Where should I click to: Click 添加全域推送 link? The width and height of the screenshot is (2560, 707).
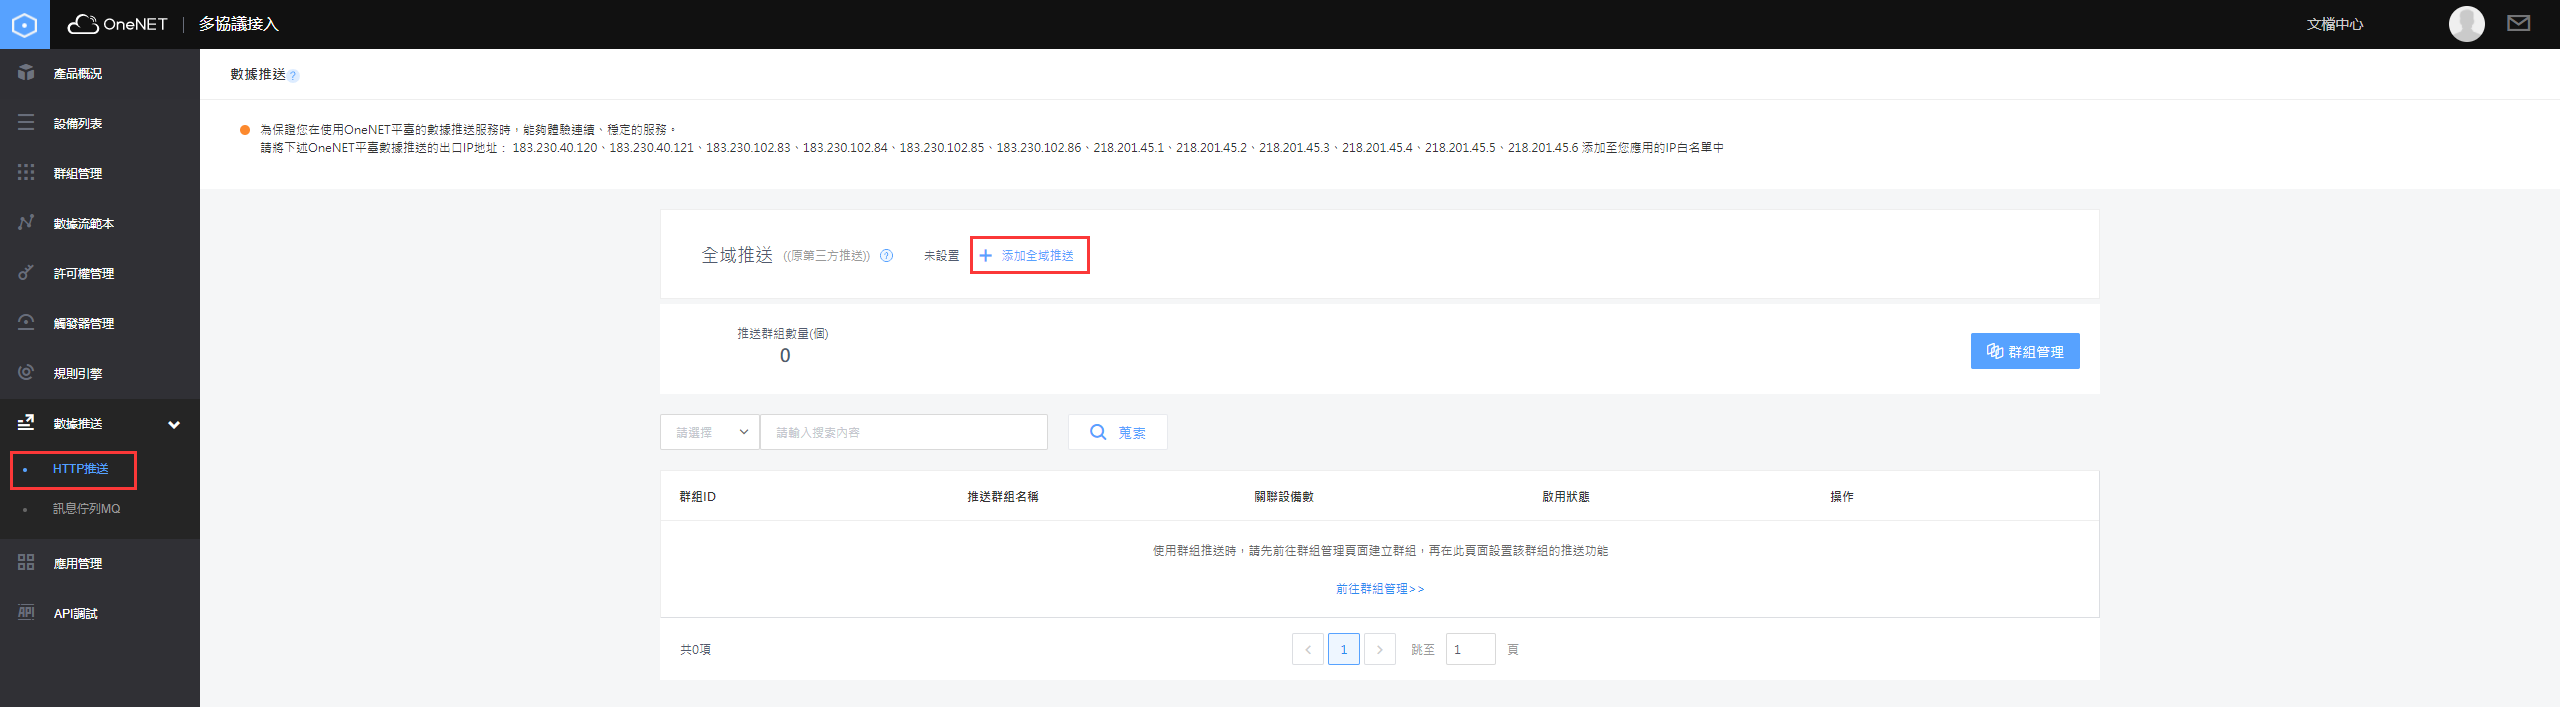[x=1037, y=256]
